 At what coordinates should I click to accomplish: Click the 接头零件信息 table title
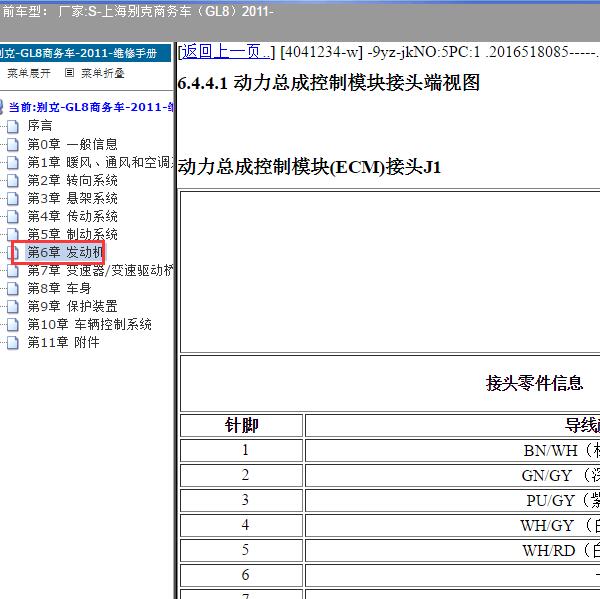pos(534,383)
